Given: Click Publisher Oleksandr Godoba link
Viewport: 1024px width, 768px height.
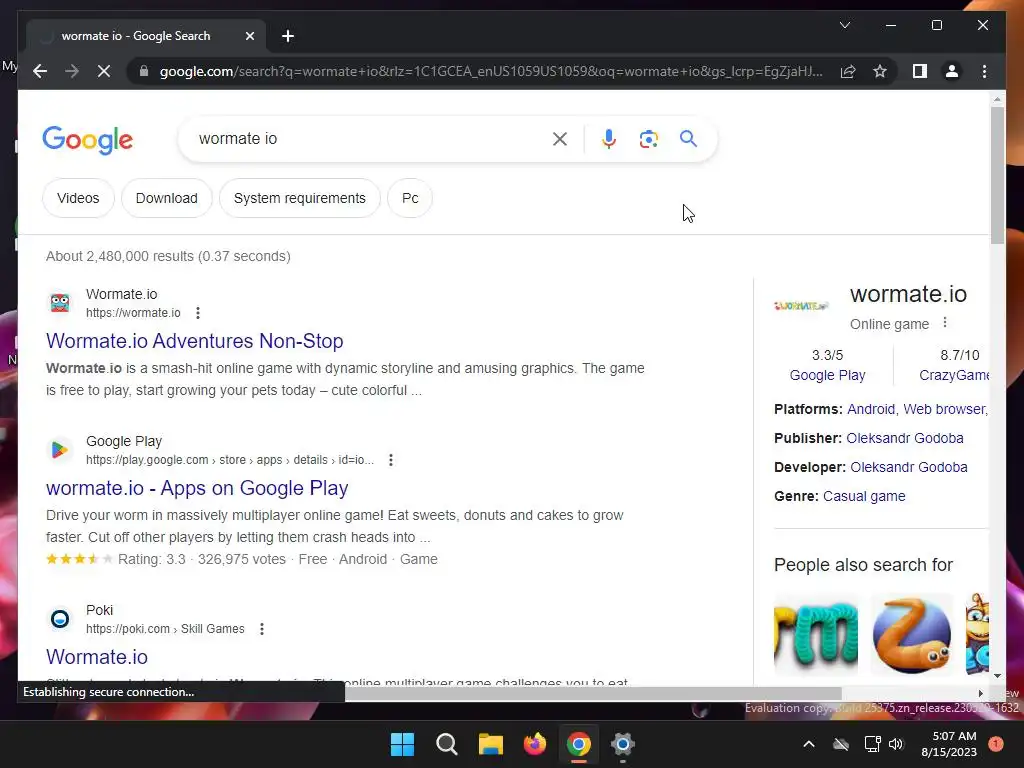Looking at the screenshot, I should [904, 438].
